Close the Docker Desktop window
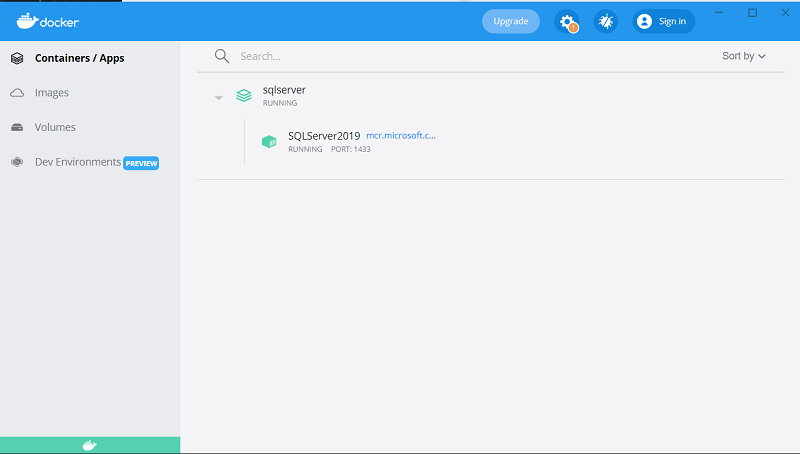The height and width of the screenshot is (454, 800). pos(785,13)
